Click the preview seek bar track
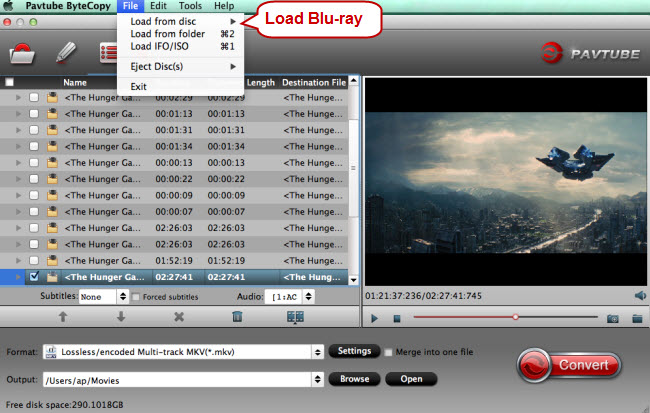The width and height of the screenshot is (650, 413). click(505, 317)
